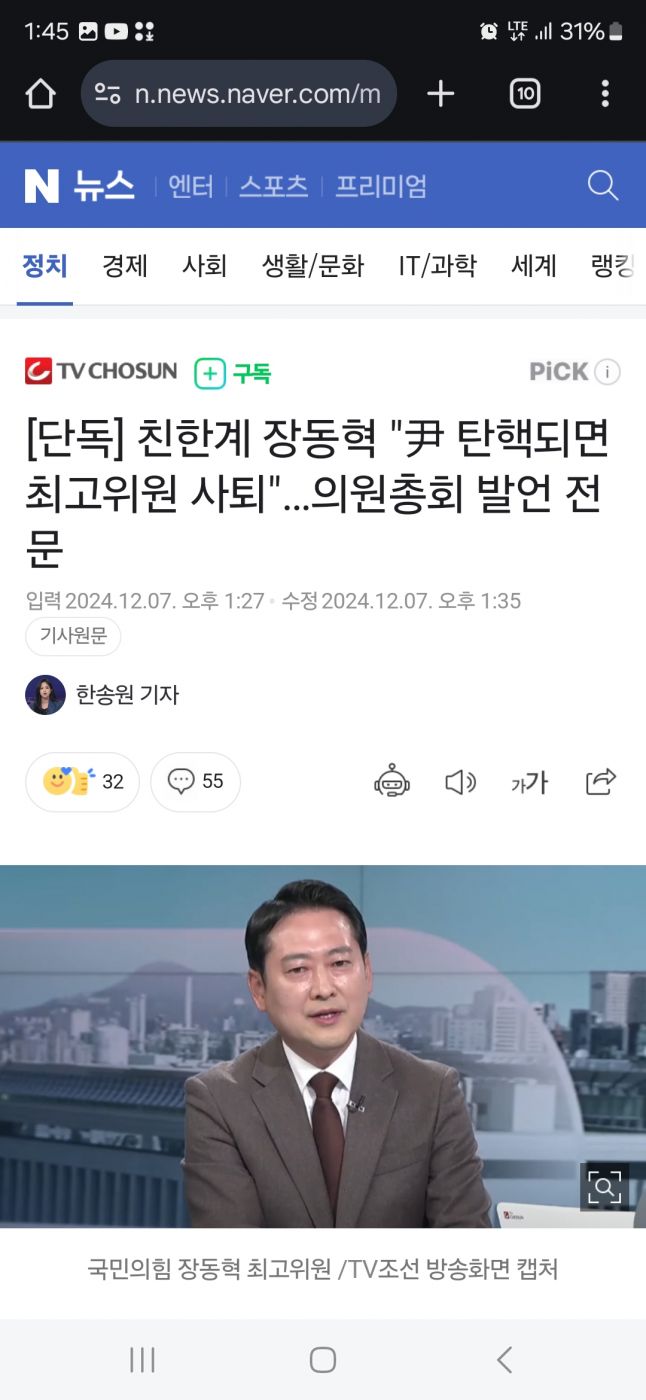Open the 55 comments button
Viewport: 646px width, 1400px height.
(195, 782)
